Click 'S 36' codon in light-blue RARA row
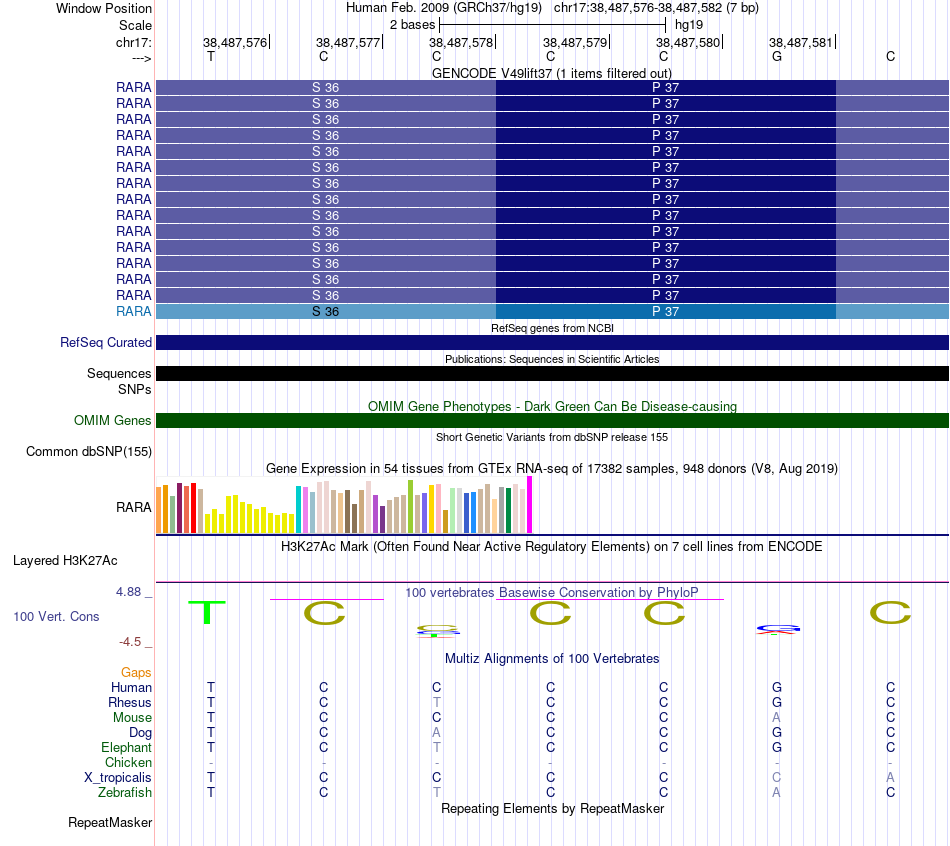This screenshot has width=950, height=846. 325,311
